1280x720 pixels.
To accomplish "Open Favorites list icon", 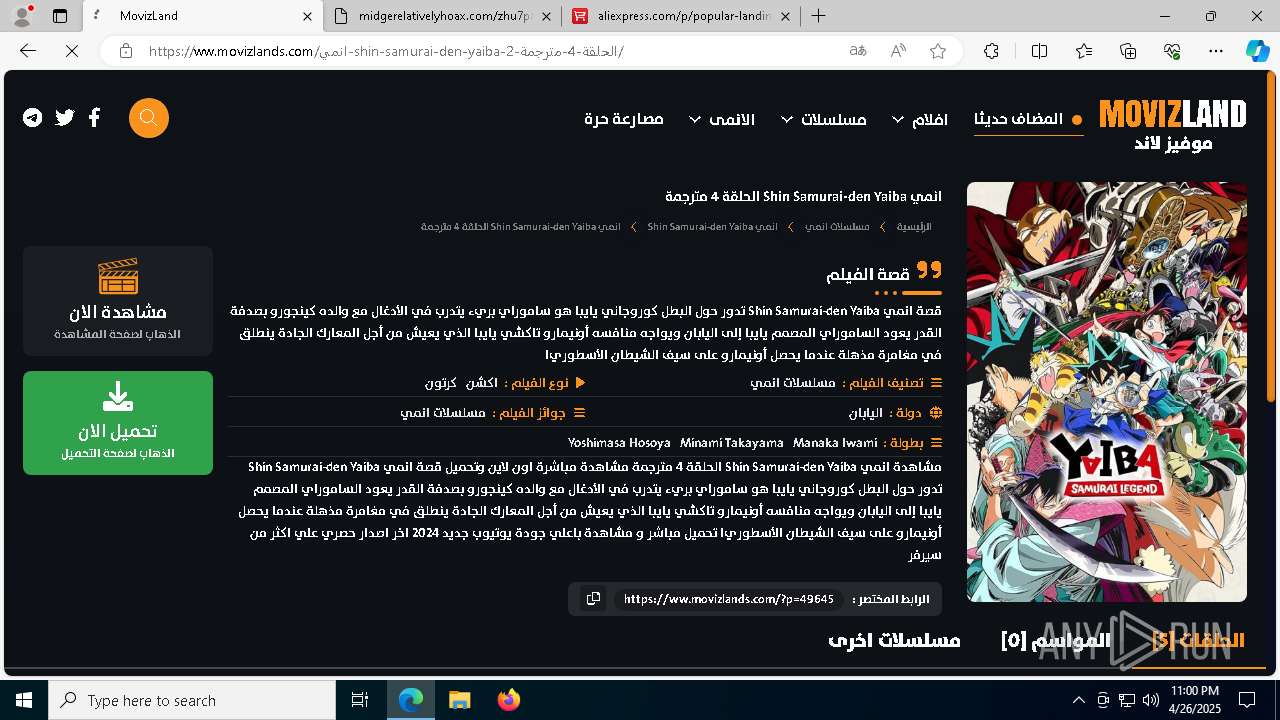I will (1084, 51).
